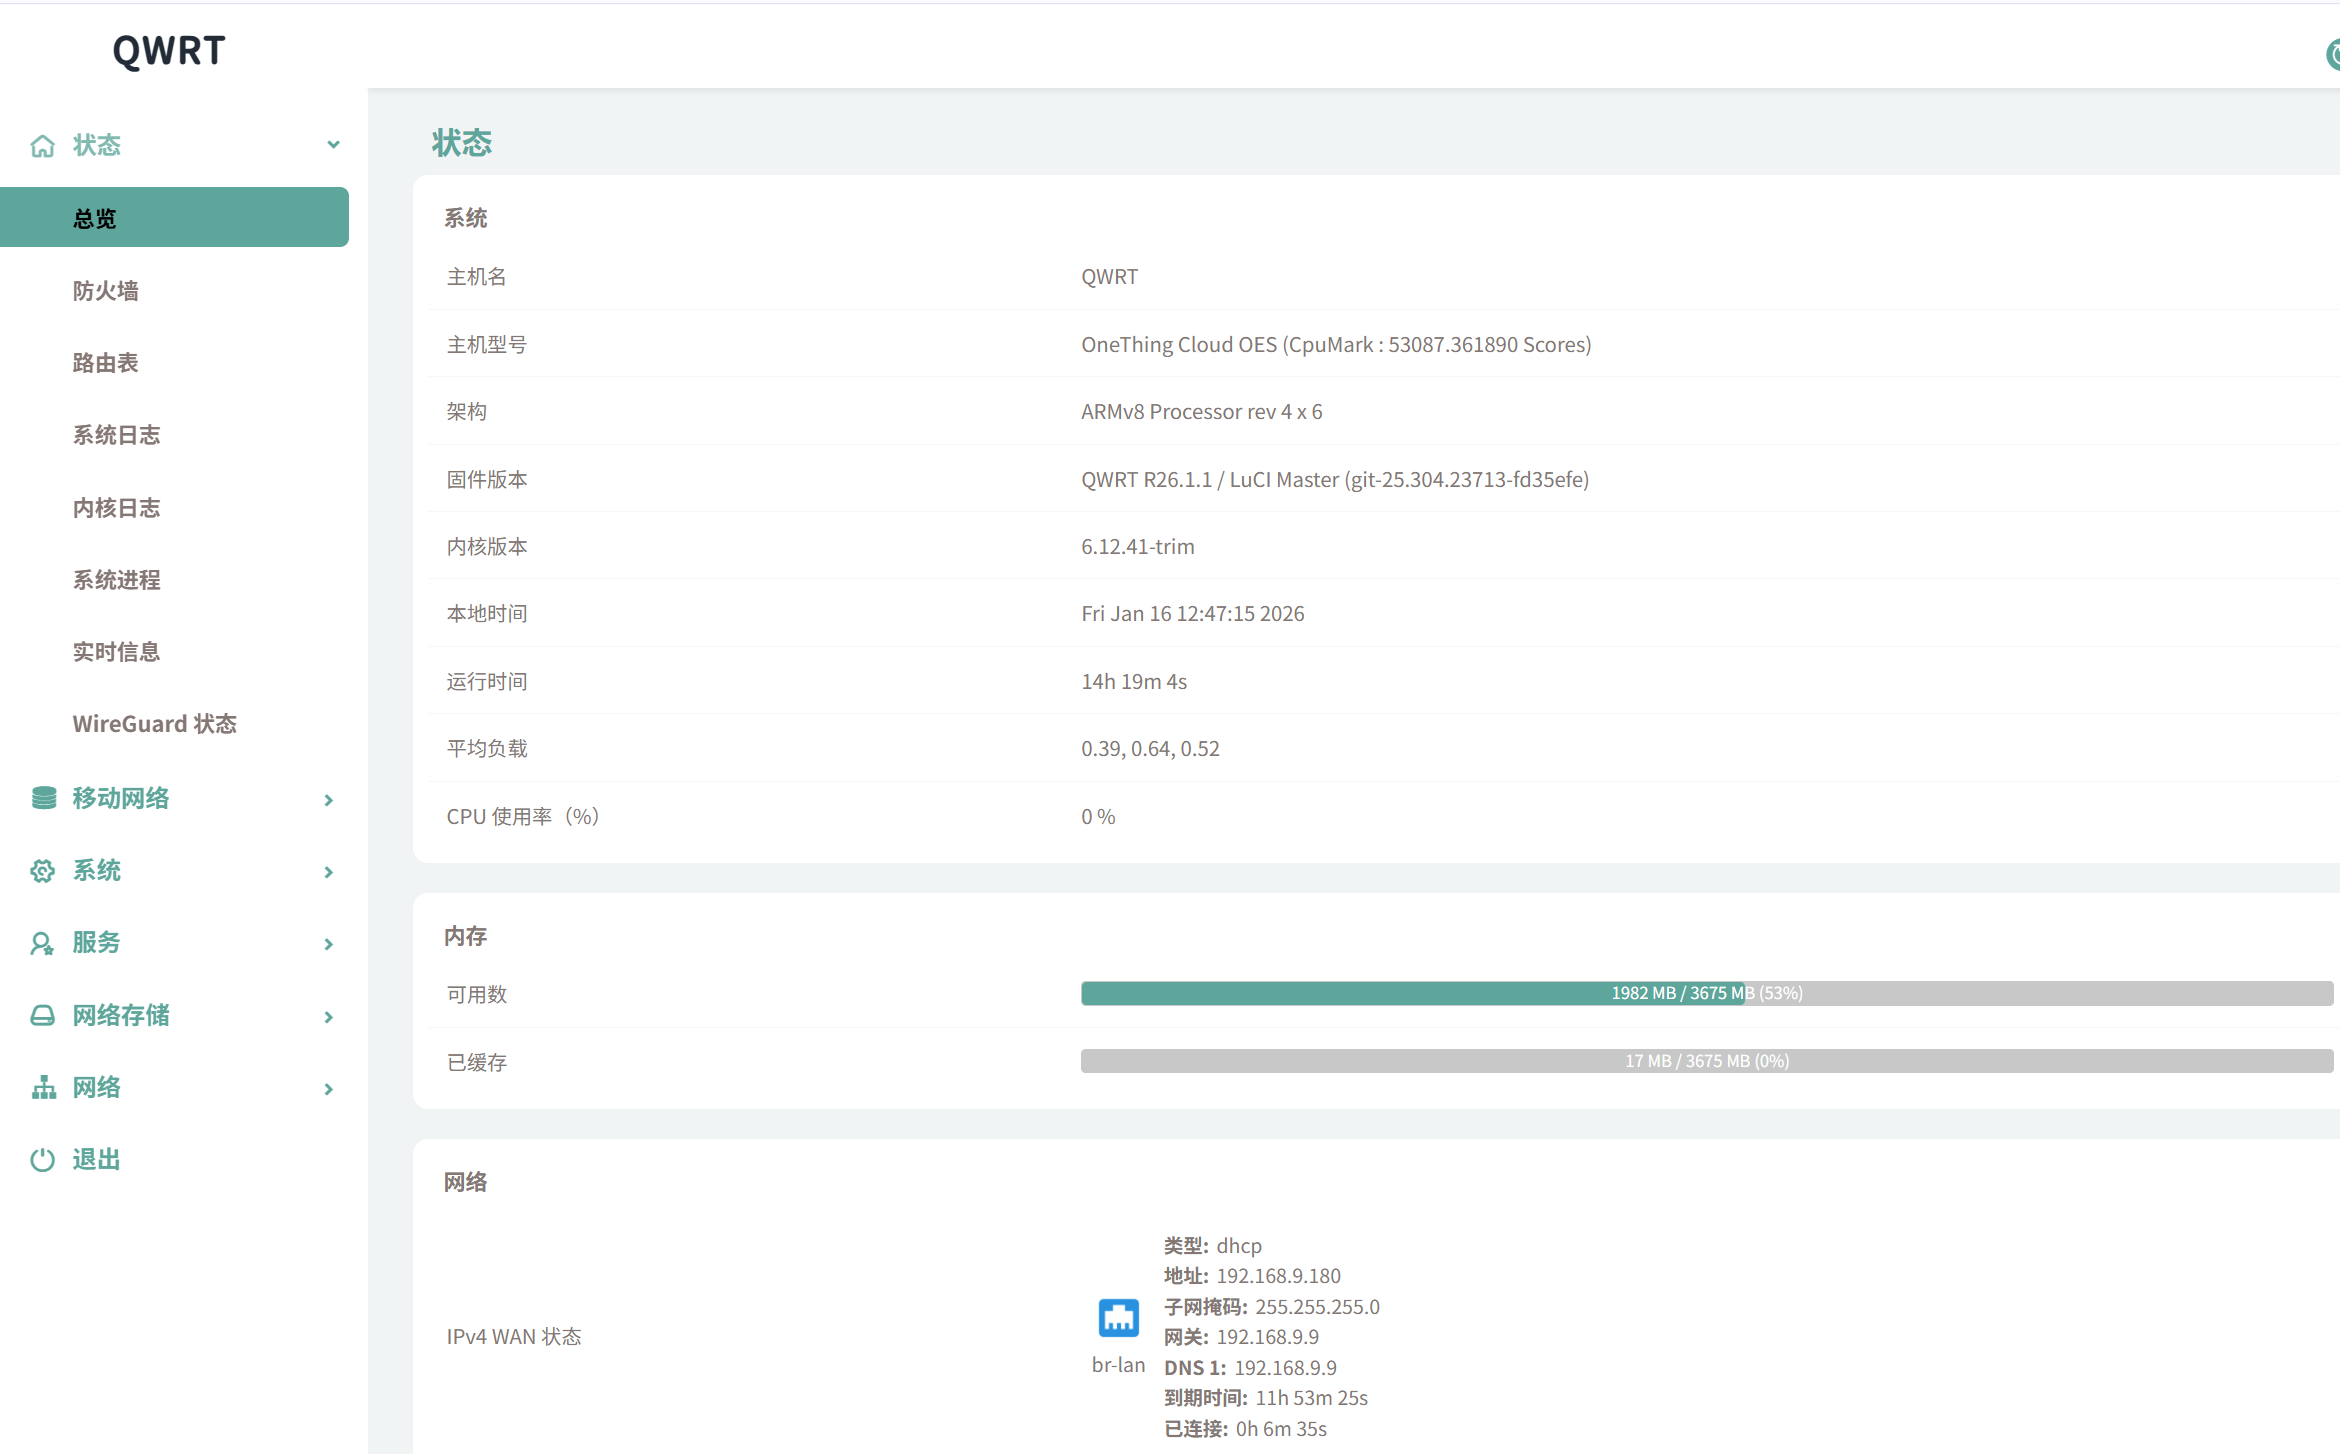Expand the 移动网络 menu
This screenshot has width=2340, height=1454.
pyautogui.click(x=327, y=800)
